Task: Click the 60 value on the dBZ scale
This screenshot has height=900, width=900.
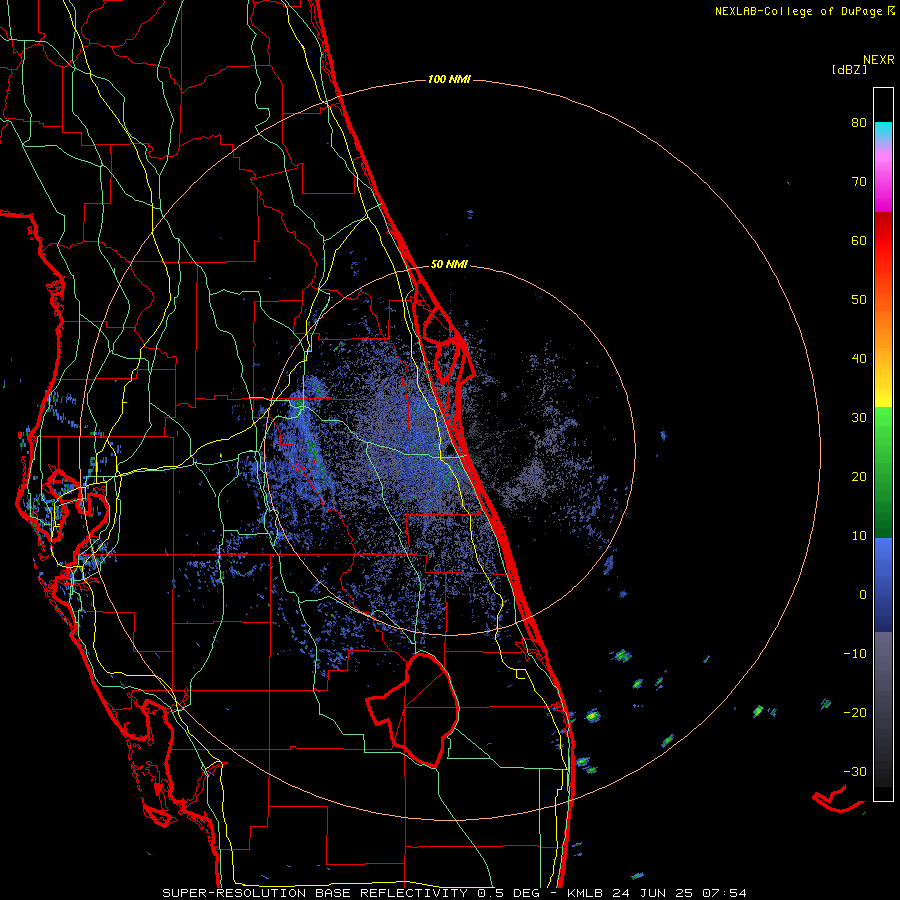Action: coord(859,240)
